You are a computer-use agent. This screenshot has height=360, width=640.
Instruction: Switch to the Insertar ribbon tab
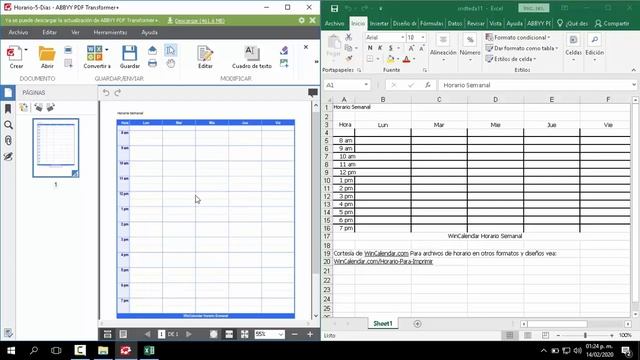379,24
